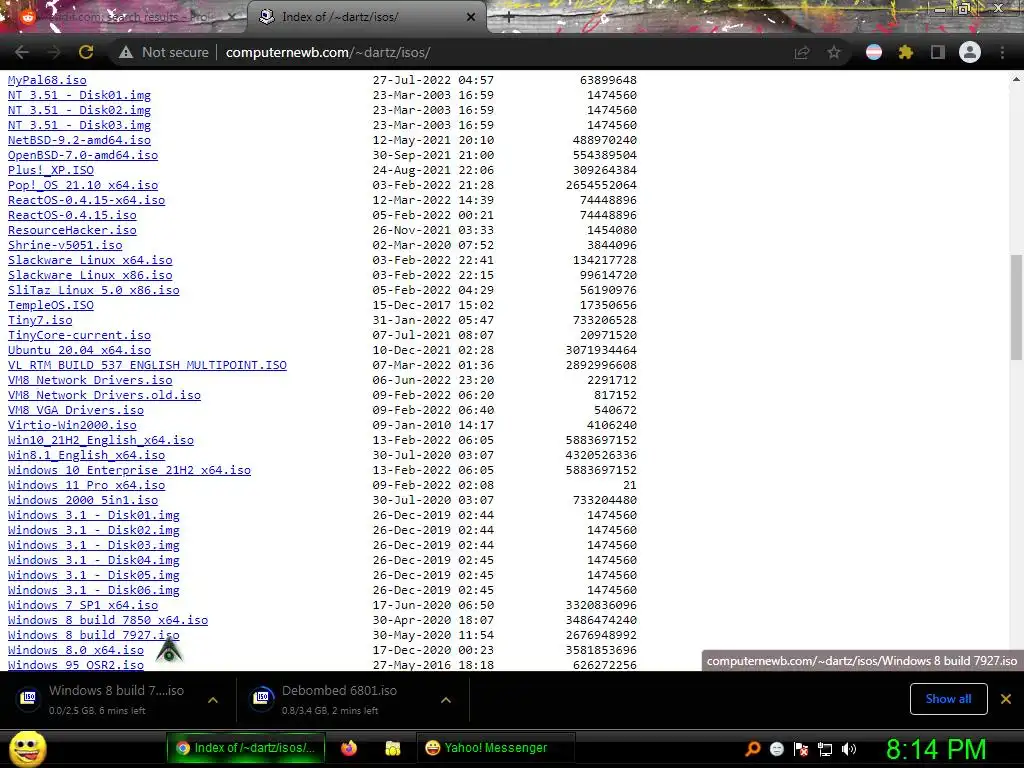Go back with the browser back arrow
Viewport: 1024px width, 768px height.
(22, 52)
